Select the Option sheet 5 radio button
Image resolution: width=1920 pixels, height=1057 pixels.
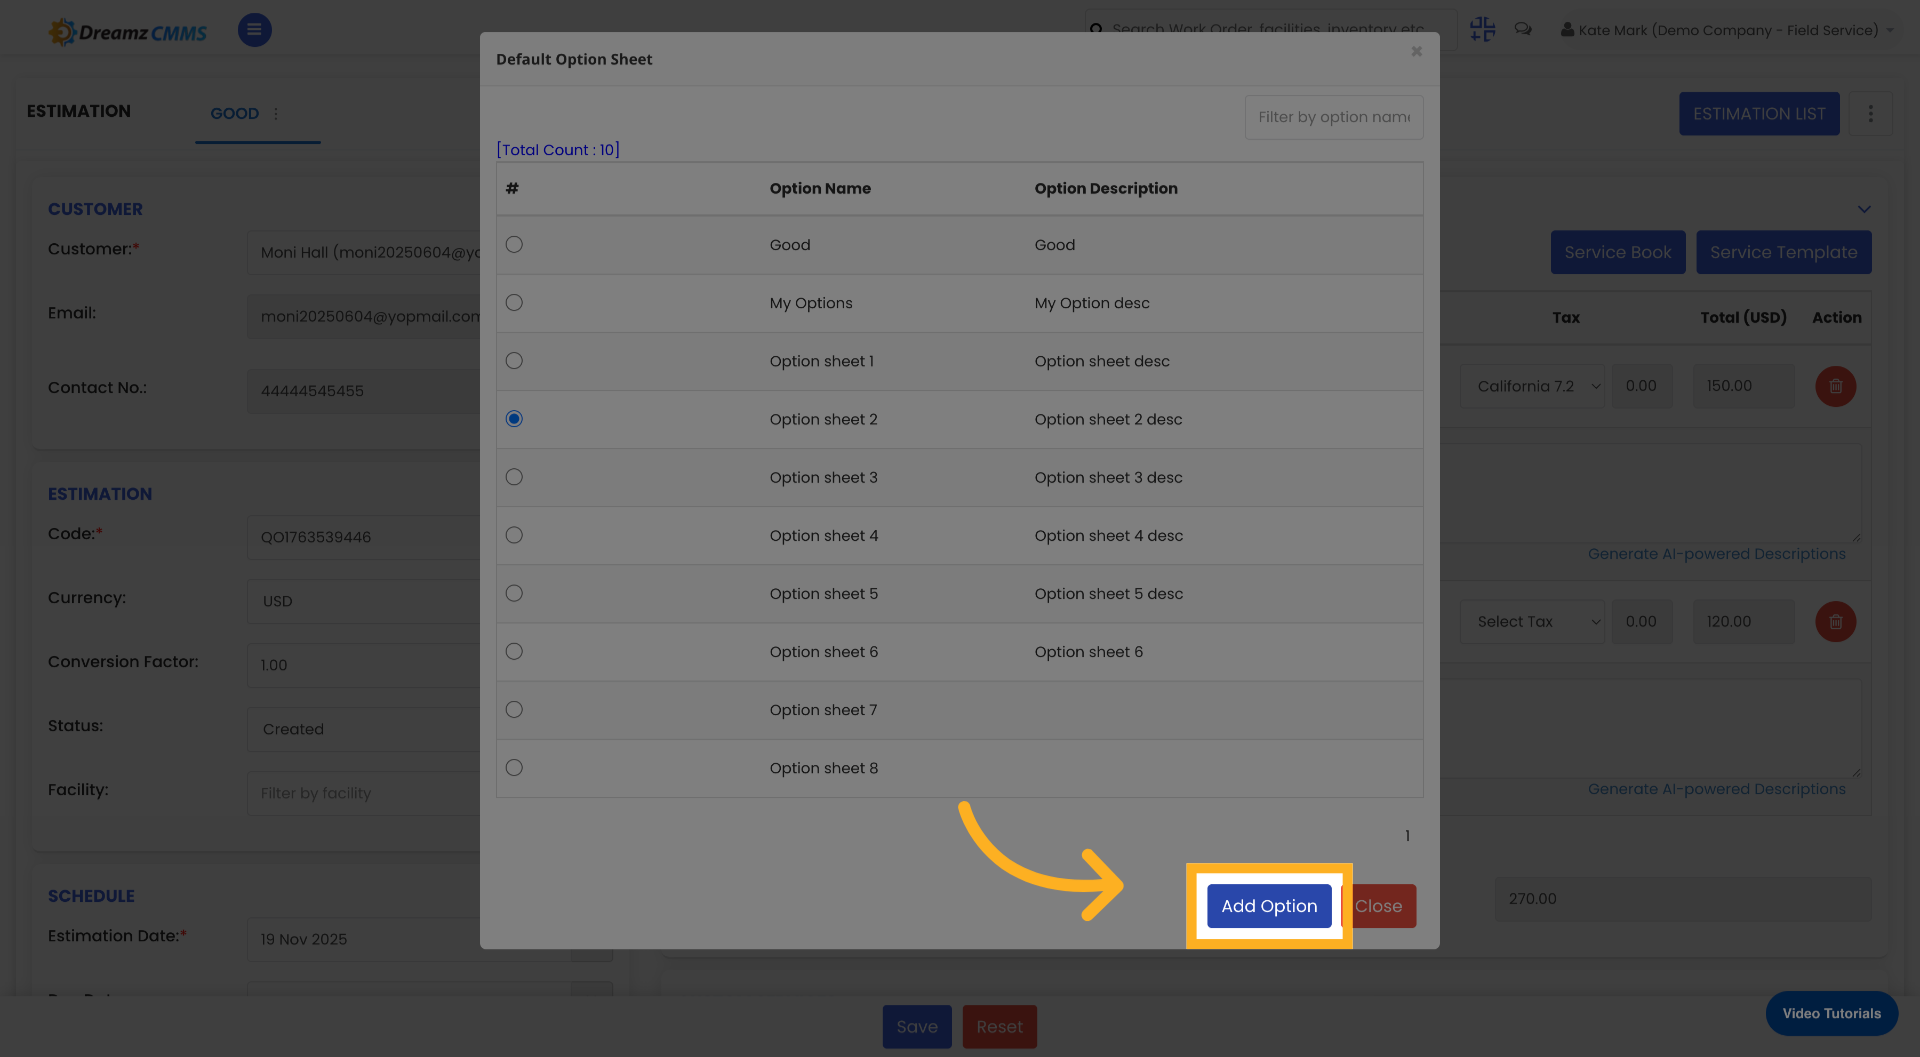tap(514, 592)
